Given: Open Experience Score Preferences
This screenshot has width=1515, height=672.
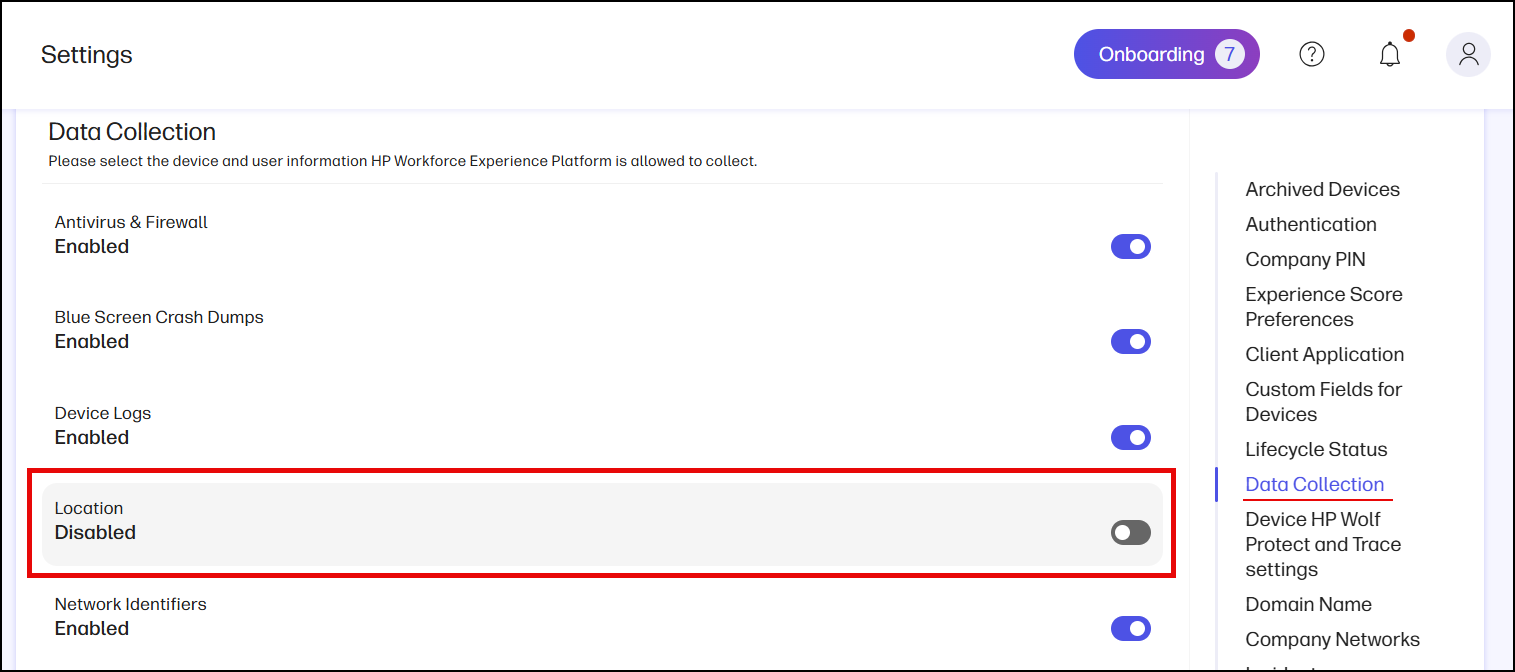Looking at the screenshot, I should (1323, 306).
